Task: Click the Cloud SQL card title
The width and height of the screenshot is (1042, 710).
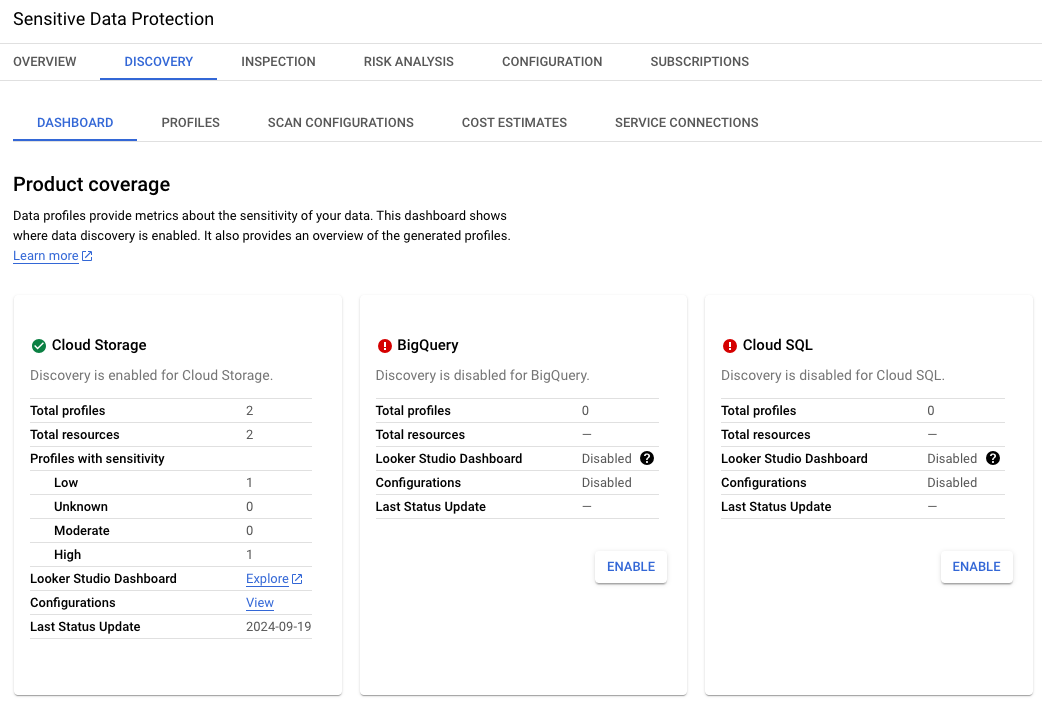Action: [x=778, y=345]
